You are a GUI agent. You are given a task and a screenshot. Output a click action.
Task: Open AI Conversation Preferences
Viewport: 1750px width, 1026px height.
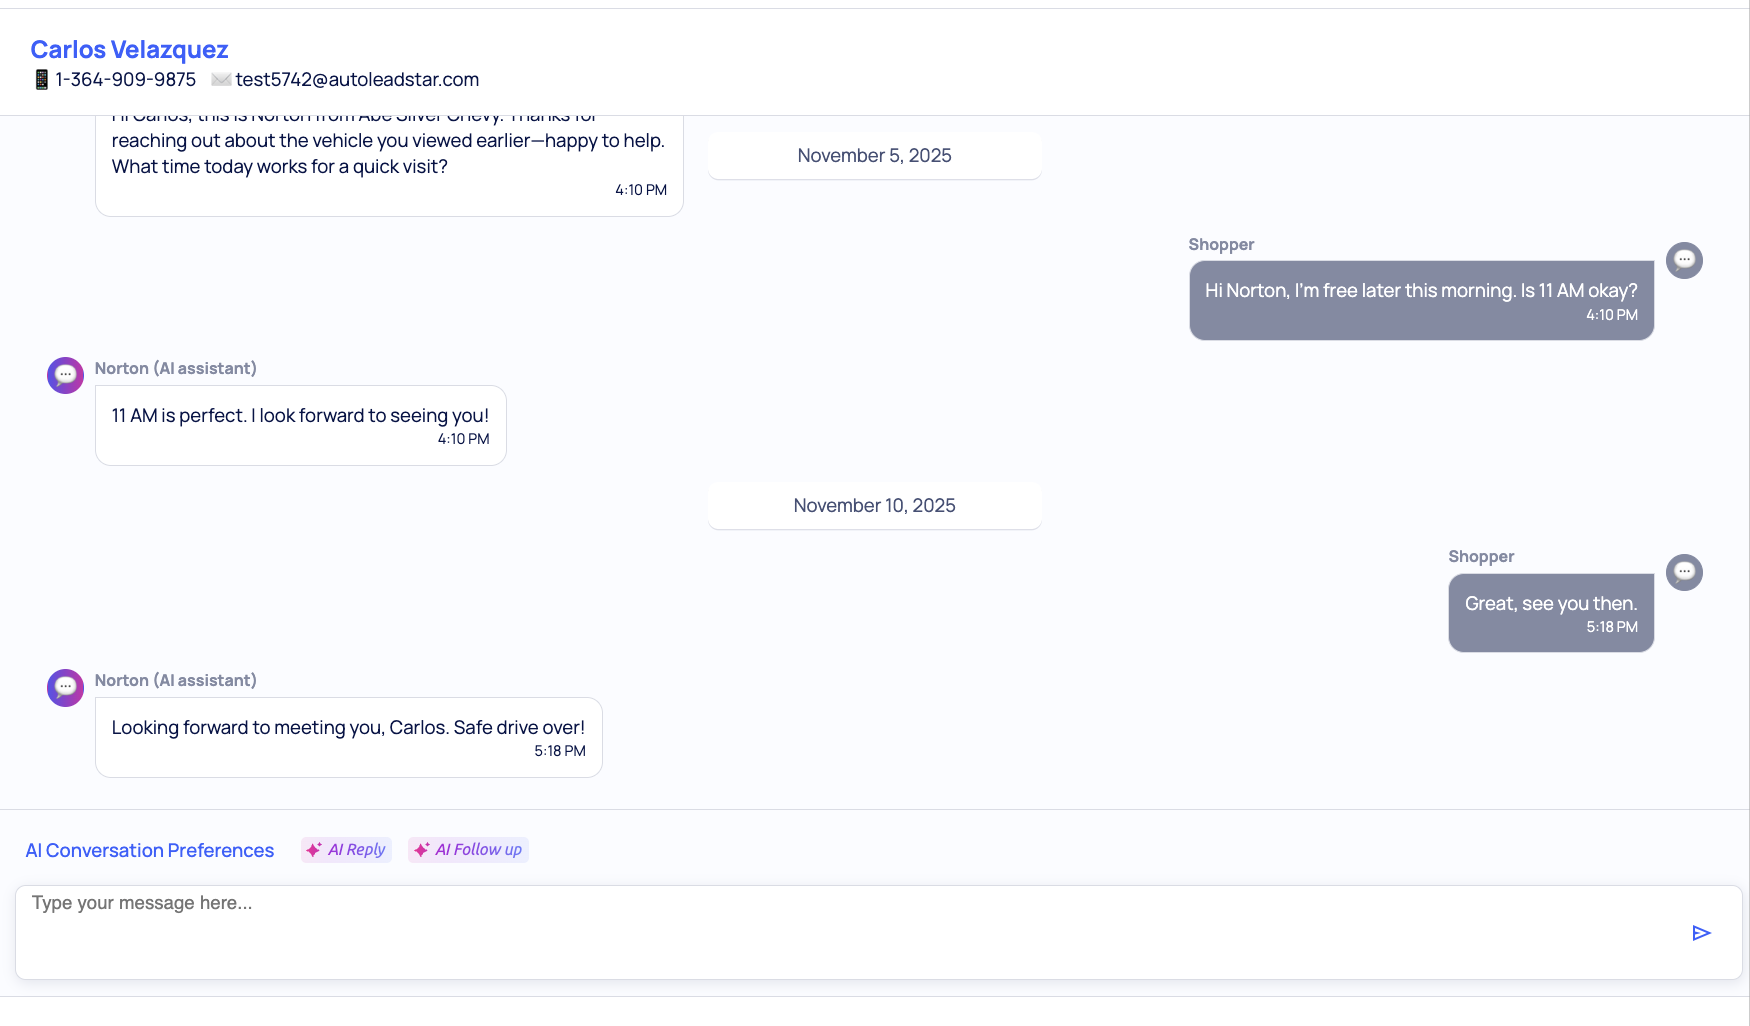click(150, 851)
